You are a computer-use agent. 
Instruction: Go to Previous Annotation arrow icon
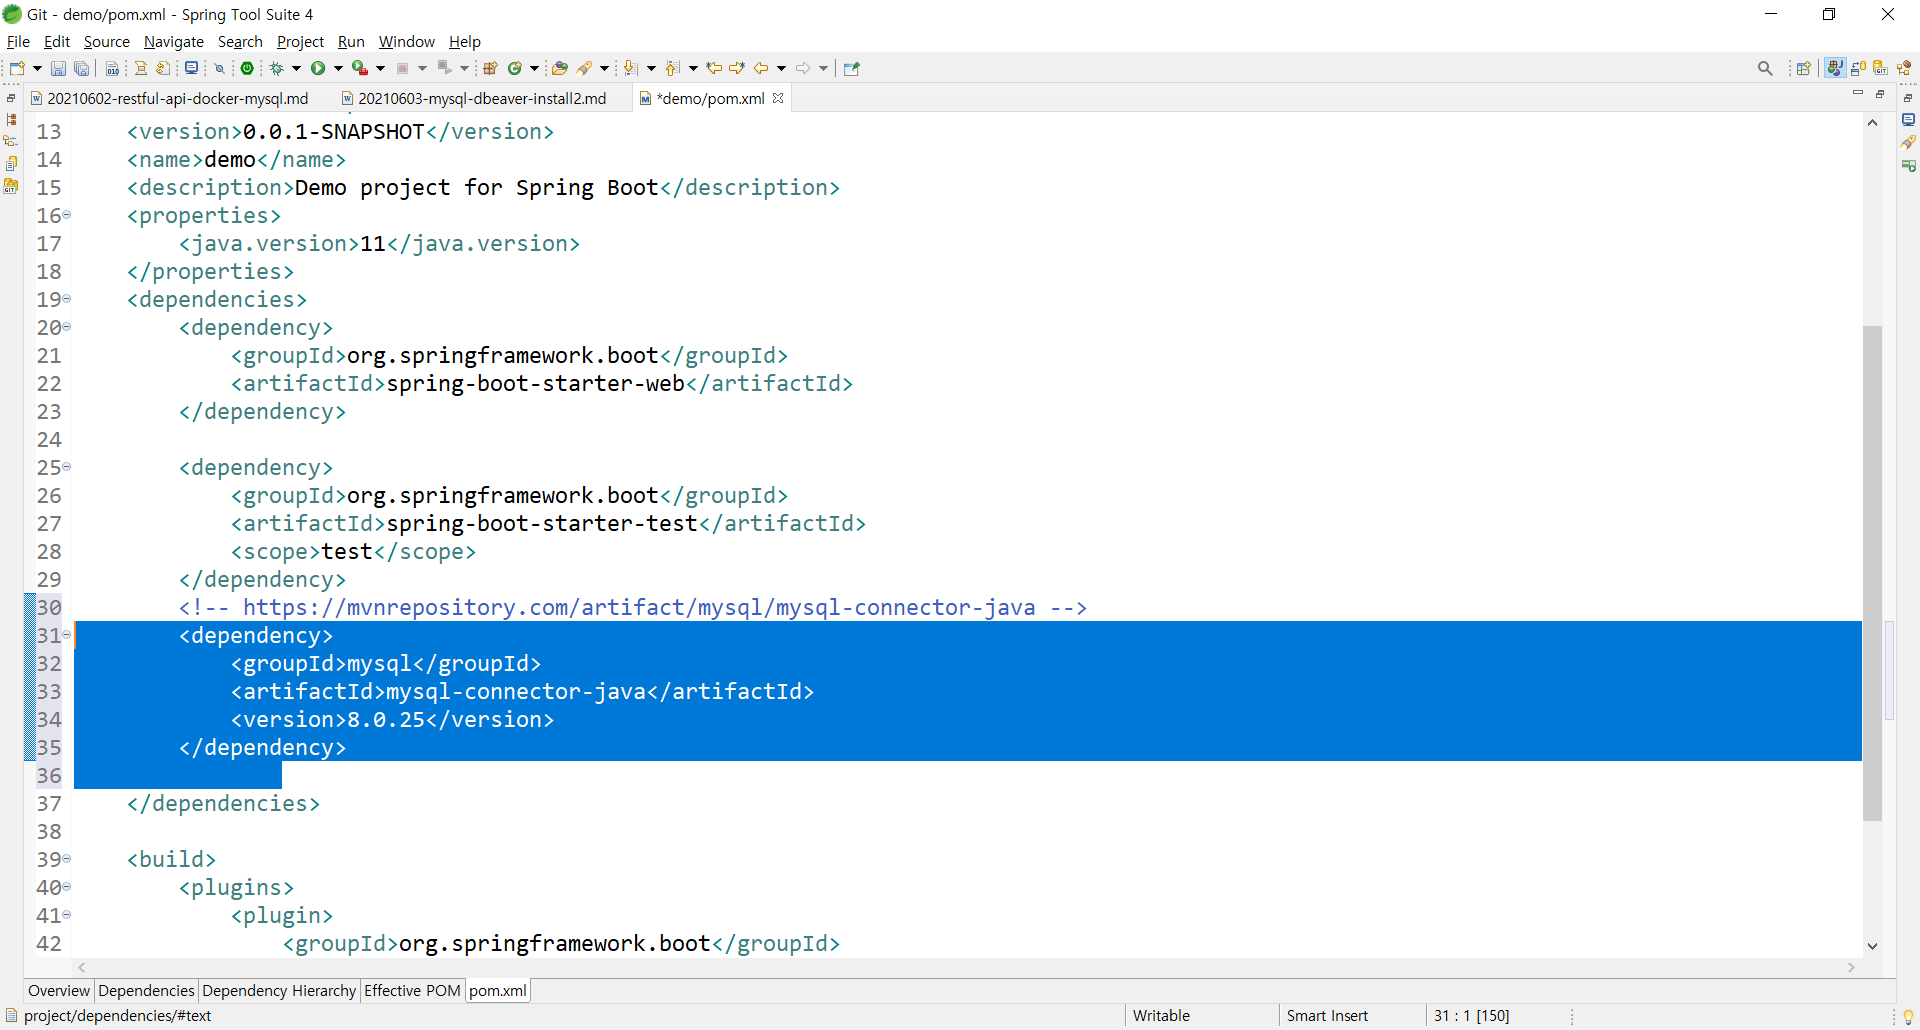pos(672,68)
